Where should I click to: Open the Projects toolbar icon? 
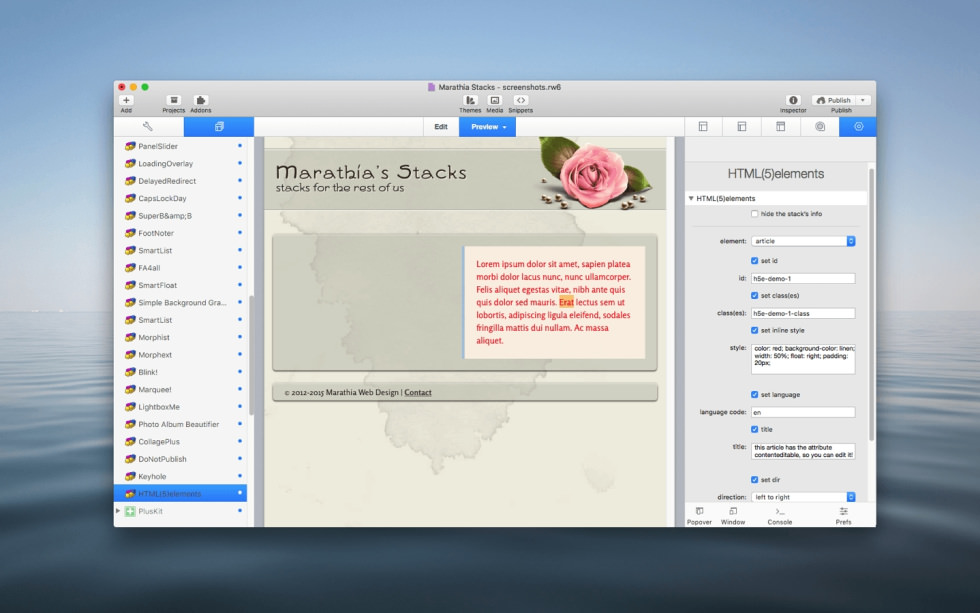pyautogui.click(x=174, y=100)
